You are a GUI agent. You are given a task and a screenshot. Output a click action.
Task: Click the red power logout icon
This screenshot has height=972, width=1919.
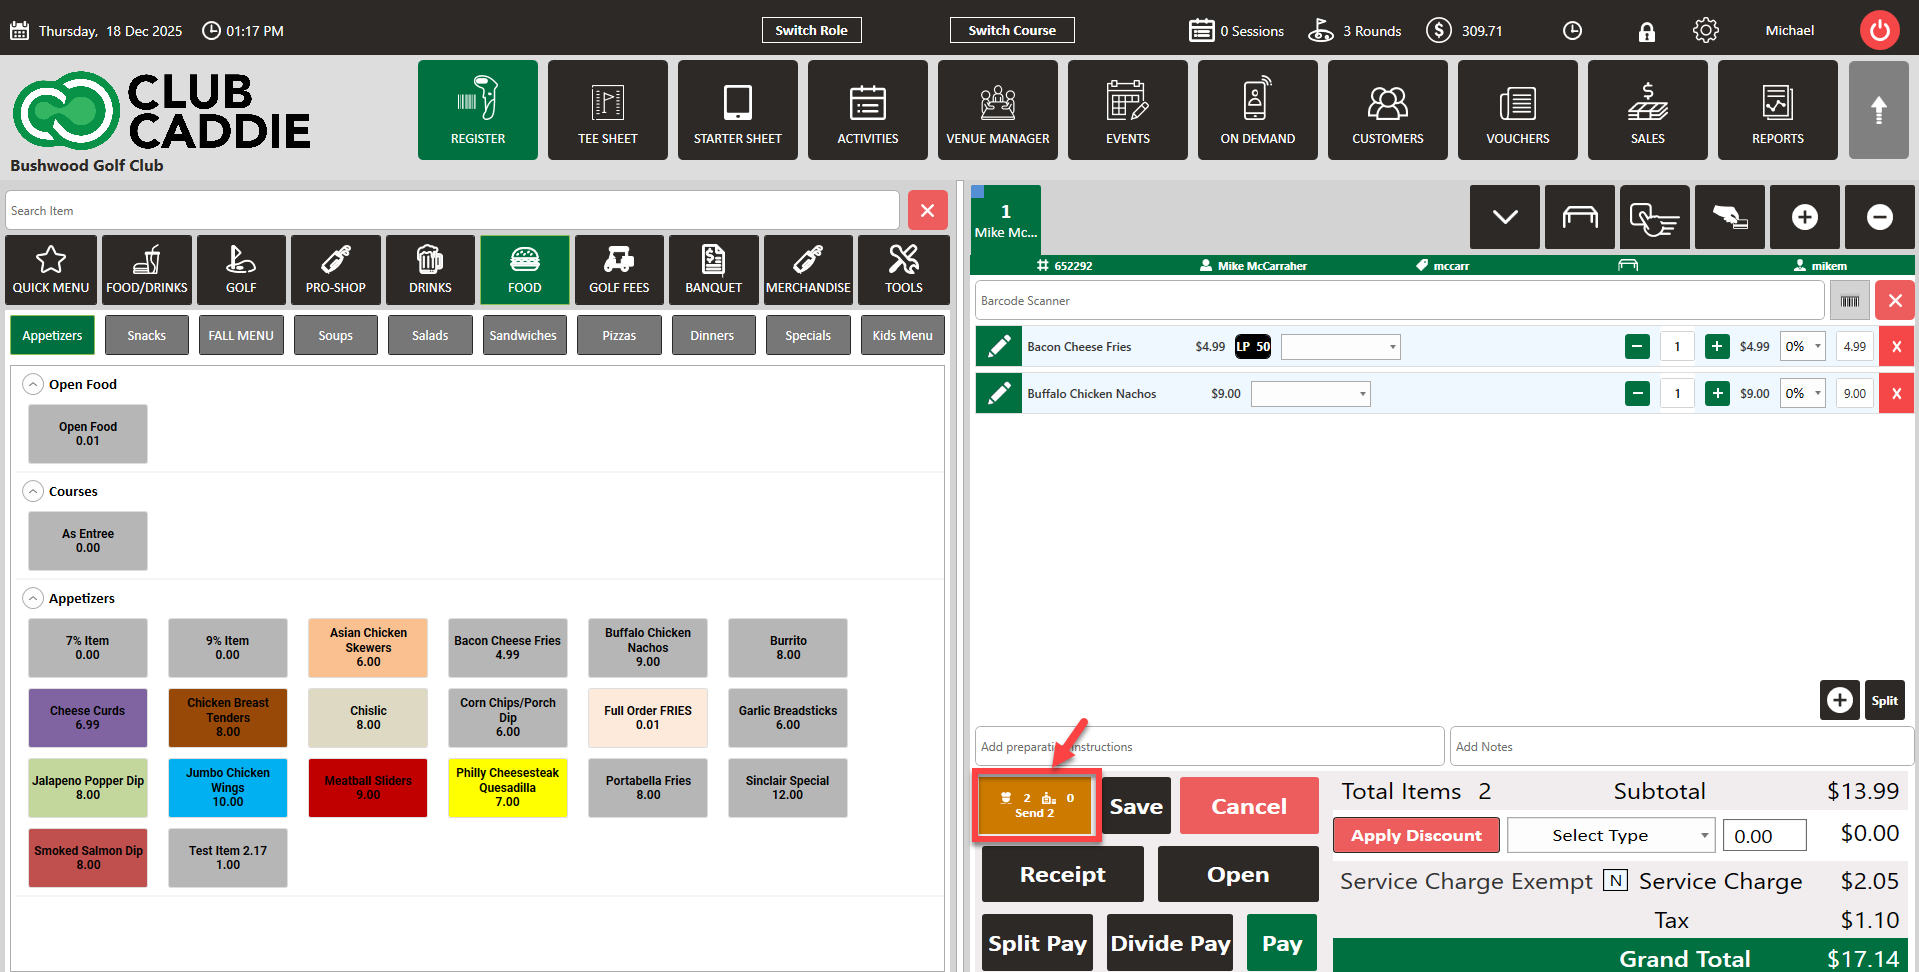[x=1879, y=30]
